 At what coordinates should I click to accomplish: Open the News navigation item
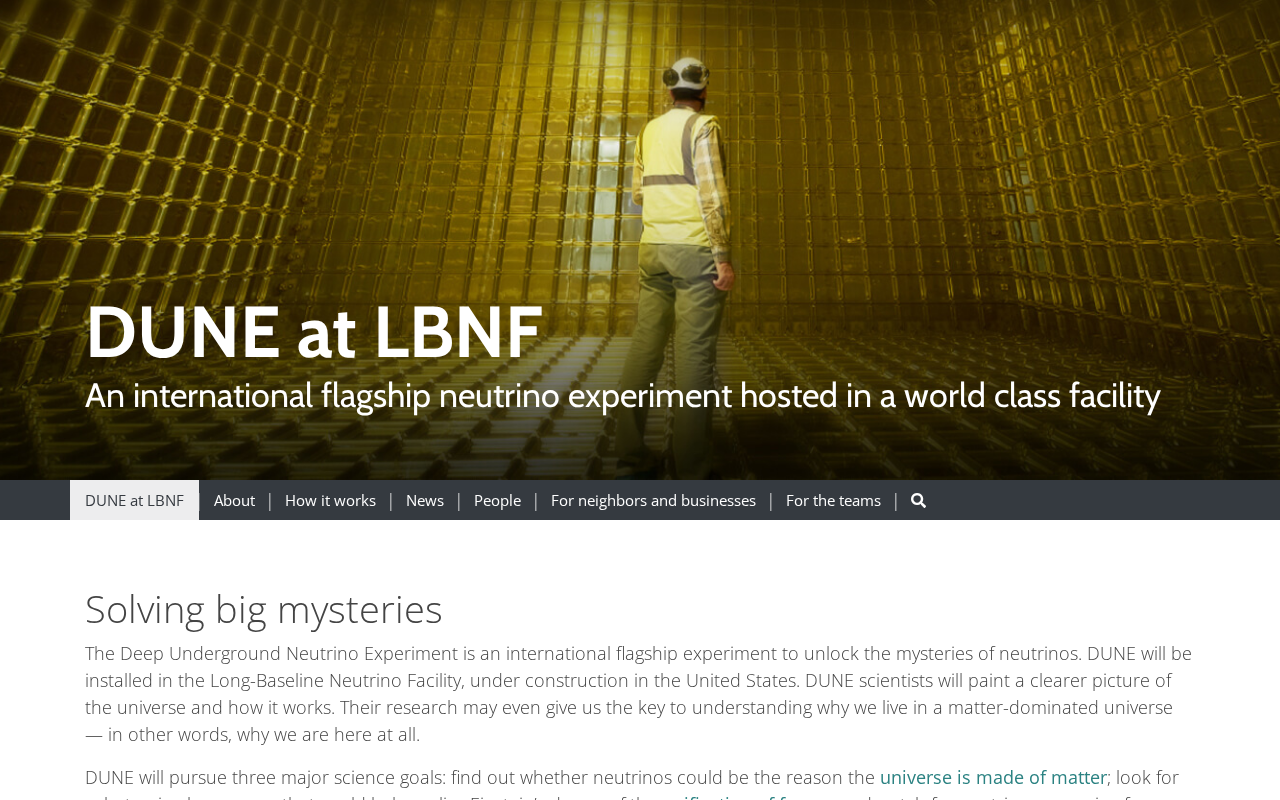(x=425, y=500)
